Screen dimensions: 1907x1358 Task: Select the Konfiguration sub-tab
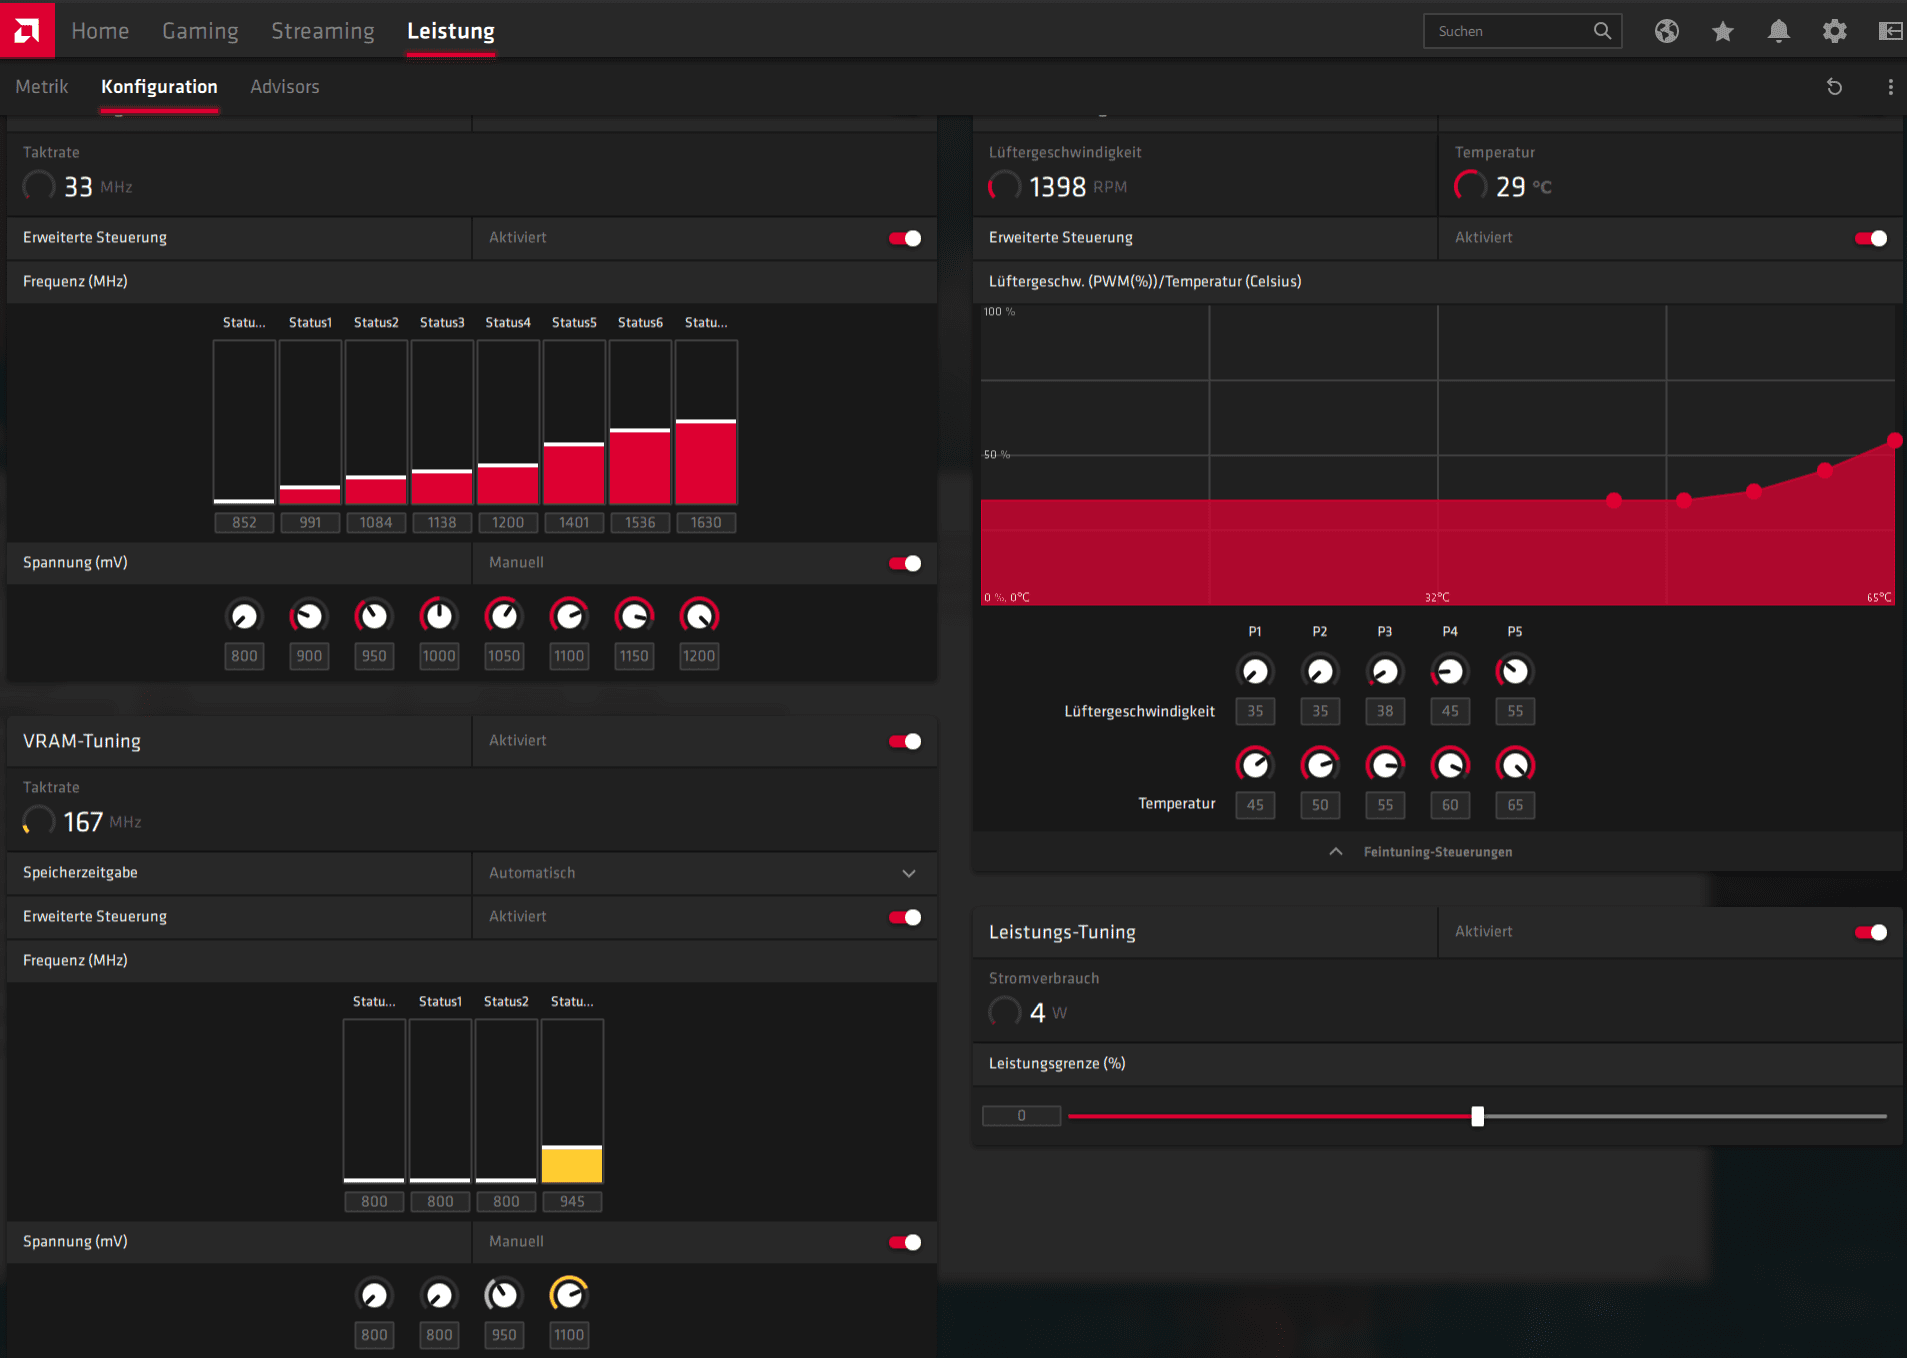(x=159, y=87)
